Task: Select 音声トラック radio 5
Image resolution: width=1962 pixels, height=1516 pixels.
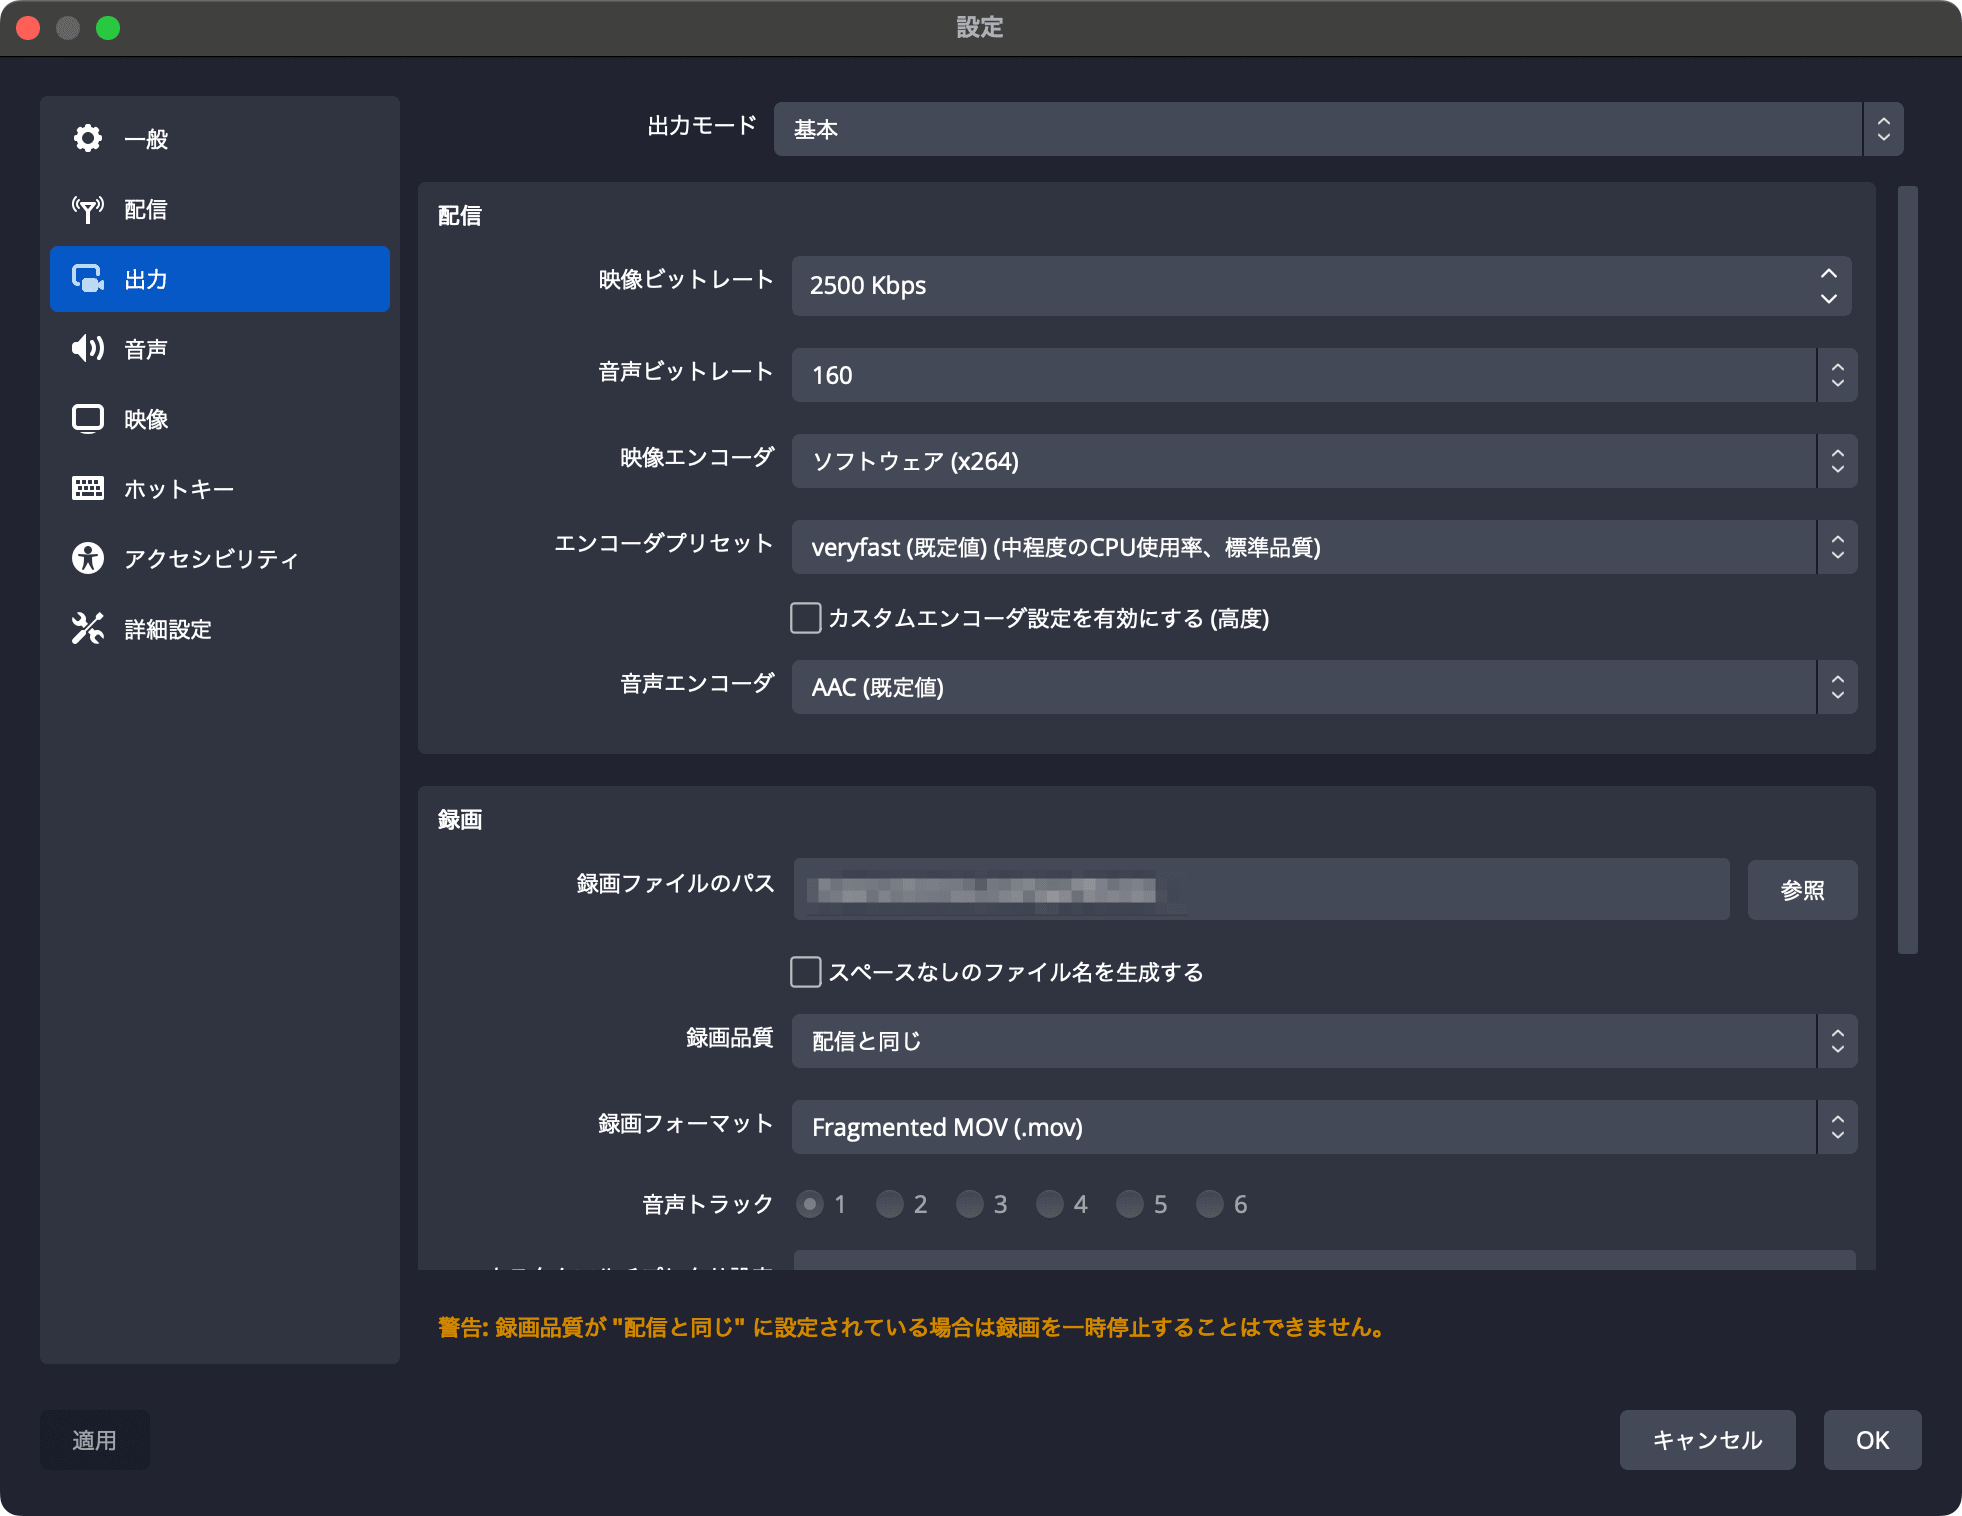Action: click(x=1130, y=1204)
